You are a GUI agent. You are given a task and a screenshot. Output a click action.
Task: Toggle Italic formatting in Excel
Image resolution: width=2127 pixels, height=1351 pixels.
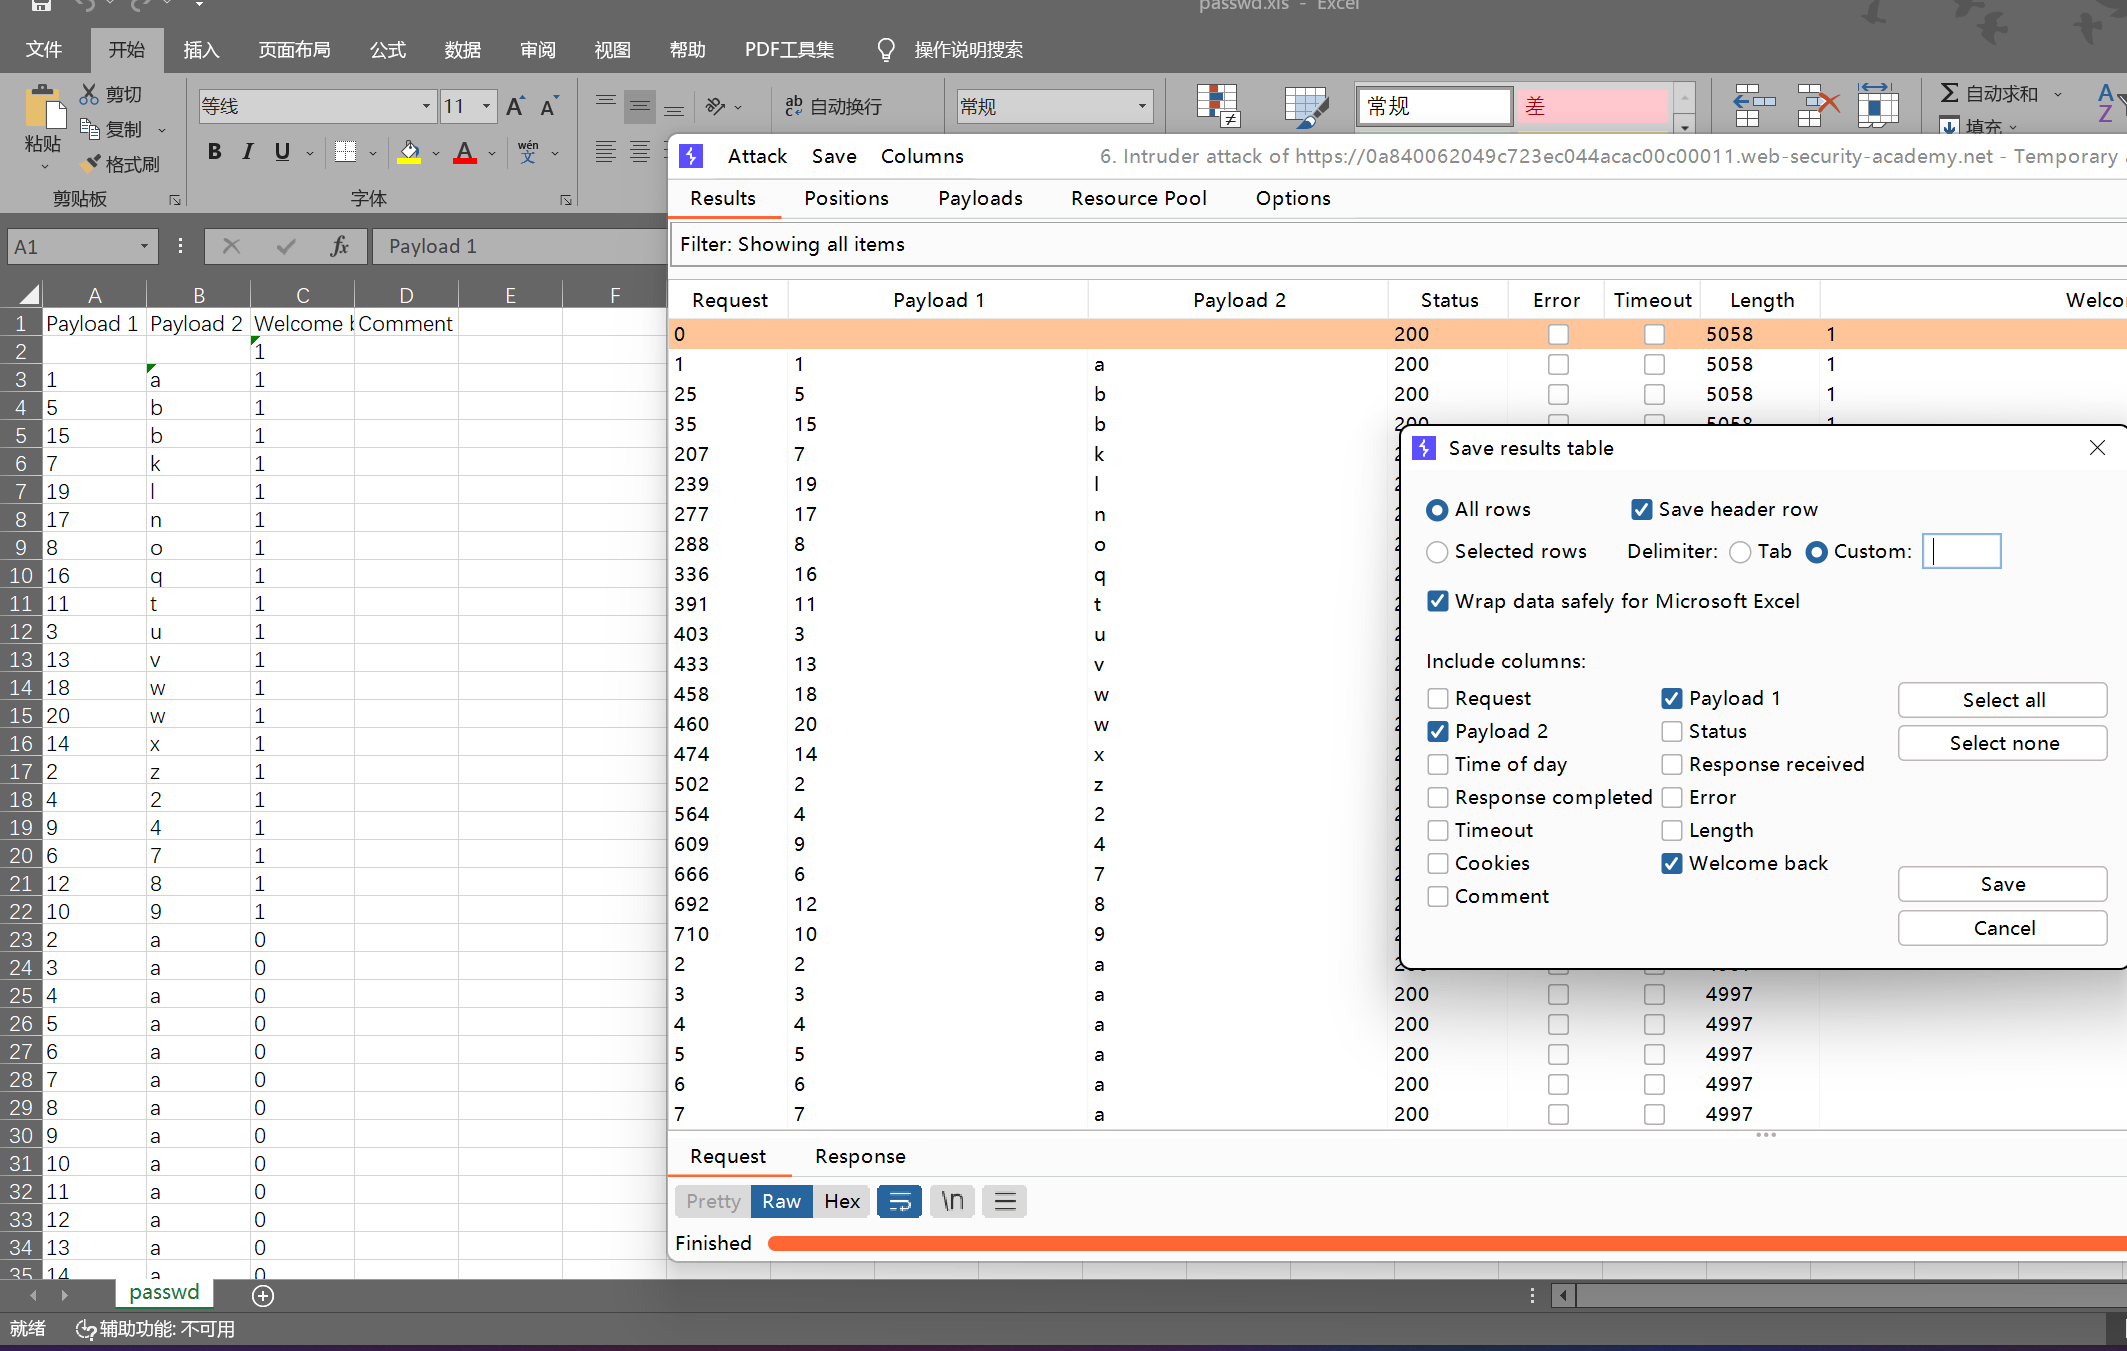(248, 152)
